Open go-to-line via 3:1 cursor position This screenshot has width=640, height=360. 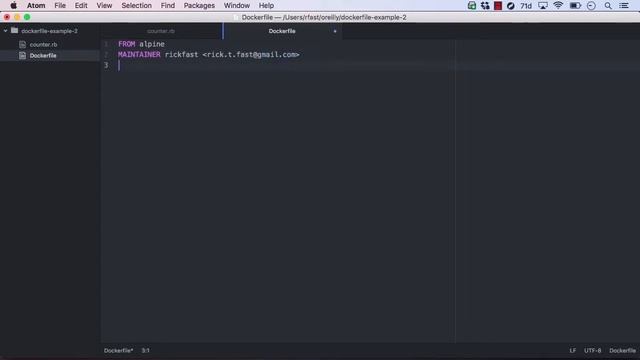(x=145, y=350)
